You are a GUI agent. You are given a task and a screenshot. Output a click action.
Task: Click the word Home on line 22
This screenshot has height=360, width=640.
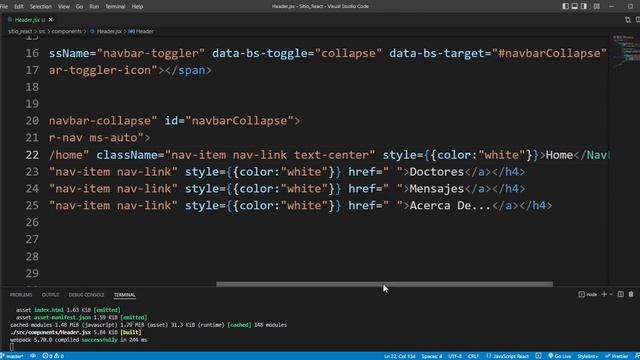[x=559, y=155]
